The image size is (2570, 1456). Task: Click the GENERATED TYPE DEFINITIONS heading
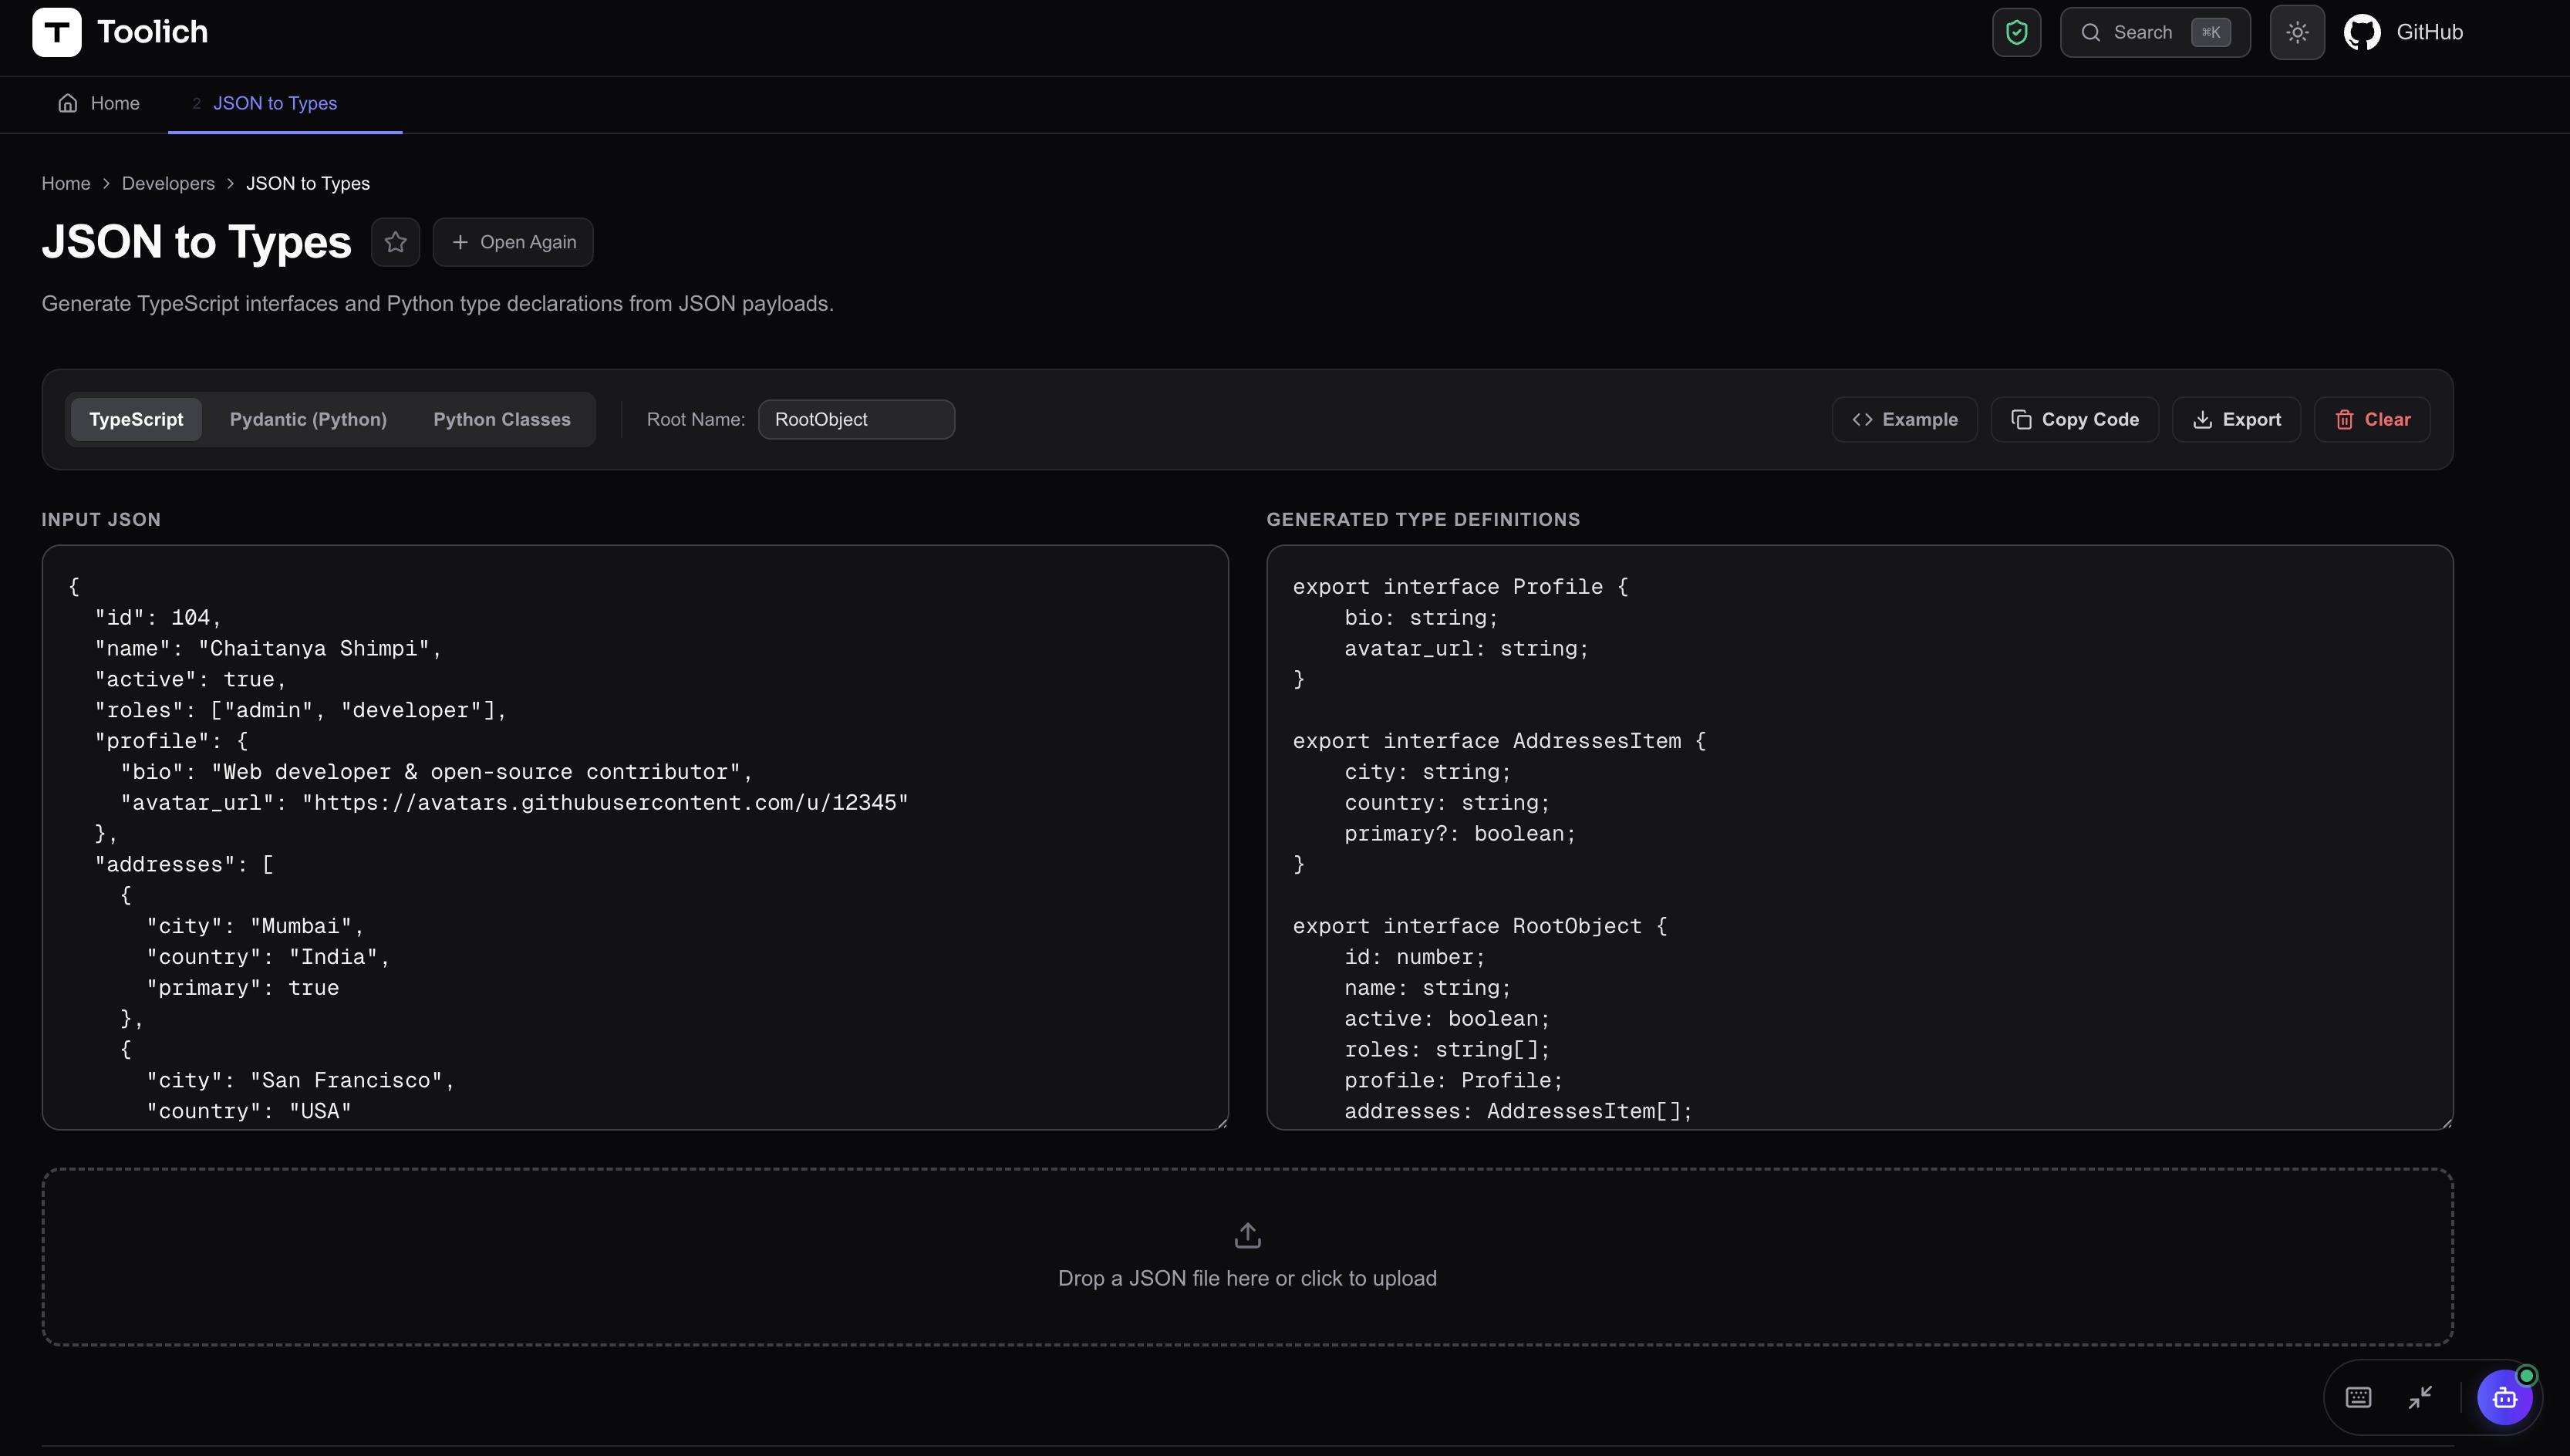coord(1423,519)
